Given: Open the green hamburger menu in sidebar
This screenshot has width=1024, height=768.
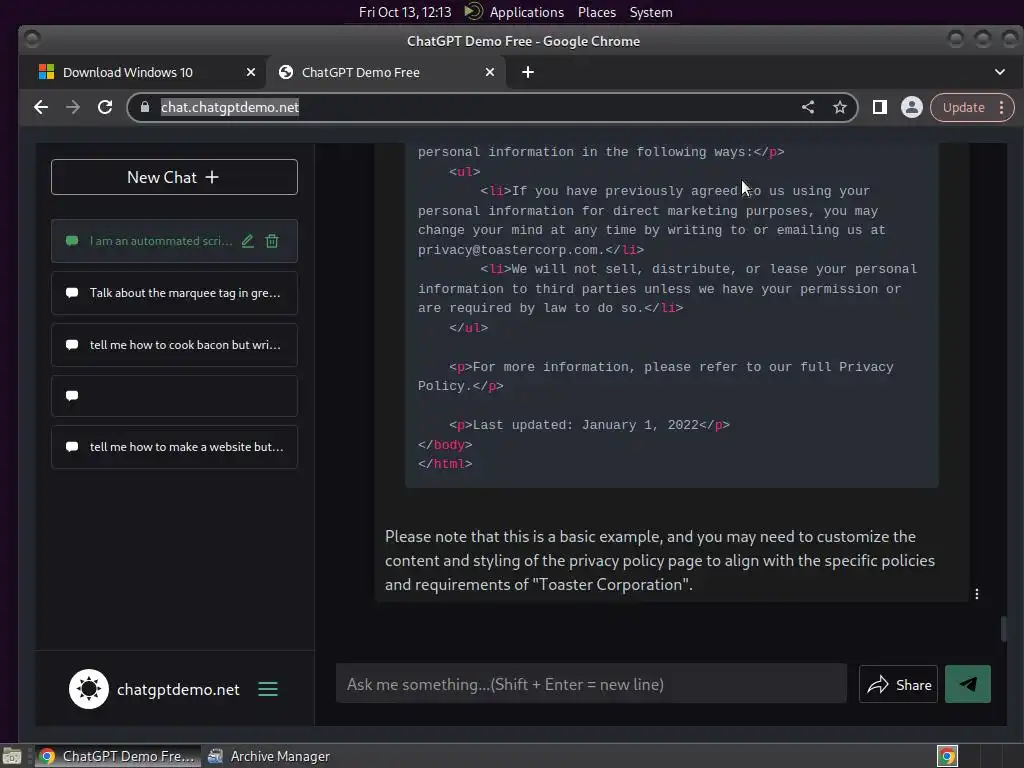Looking at the screenshot, I should coord(268,689).
